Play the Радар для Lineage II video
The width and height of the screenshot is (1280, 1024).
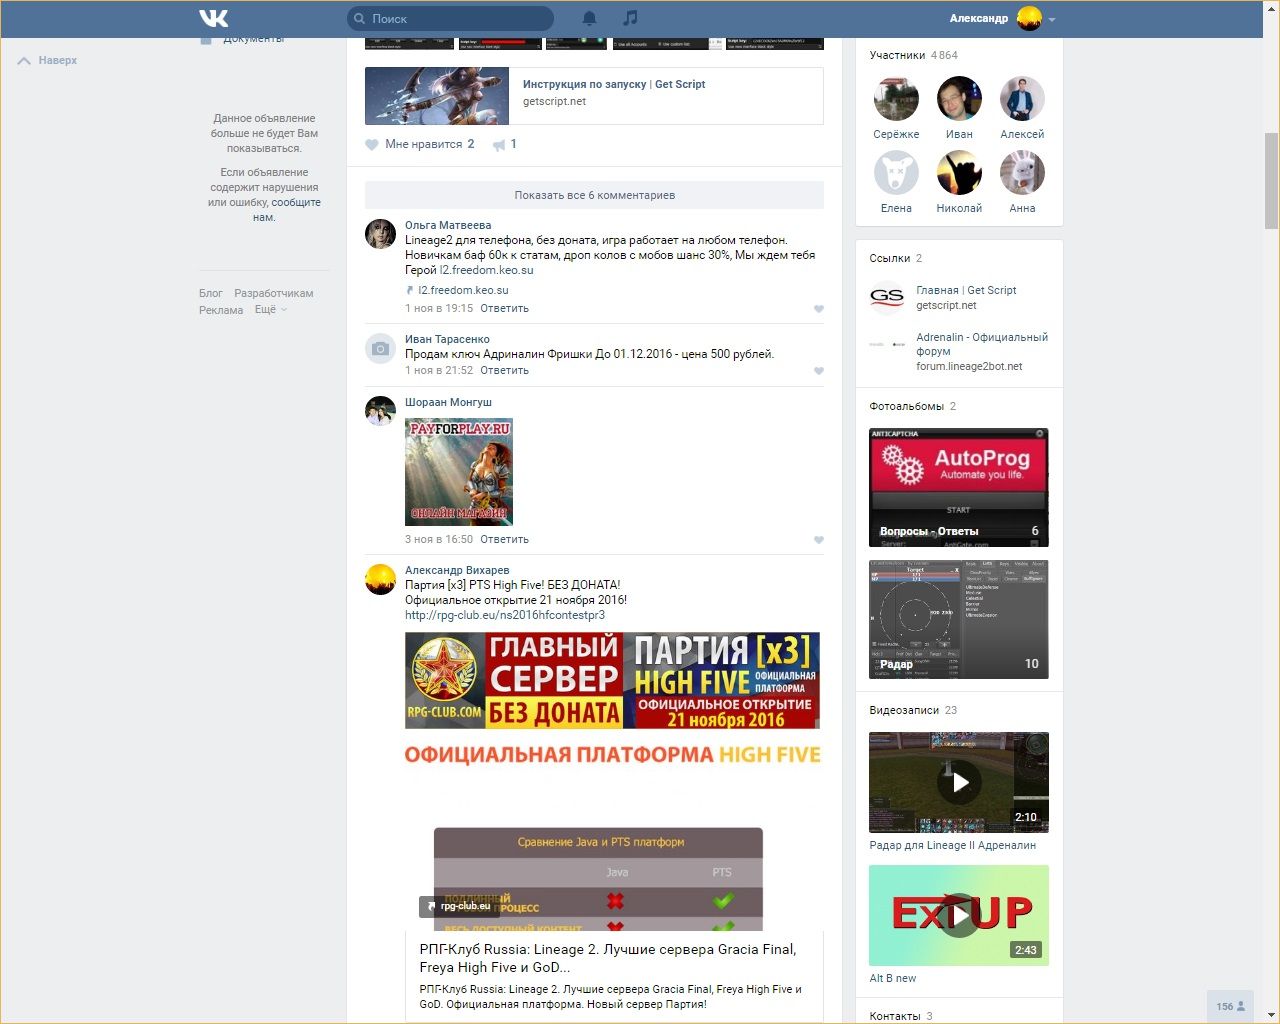pyautogui.click(x=959, y=782)
